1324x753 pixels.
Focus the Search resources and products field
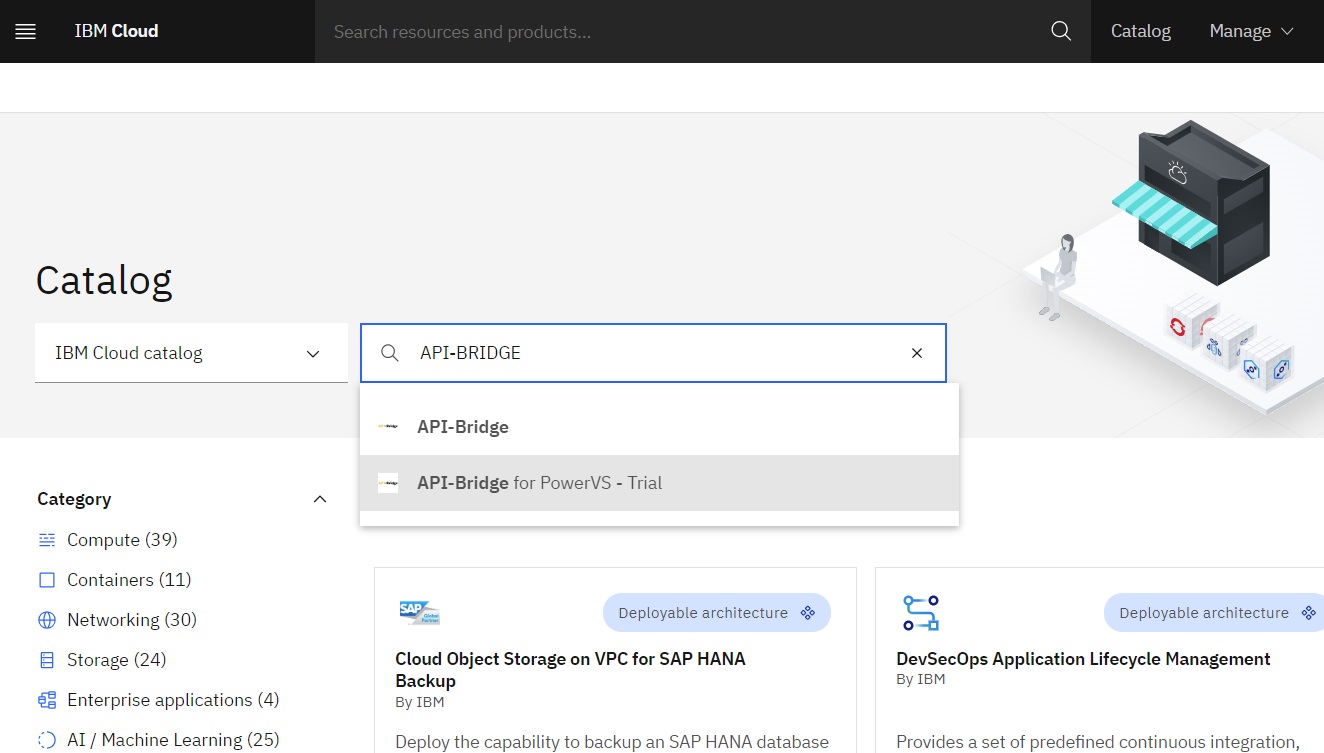click(685, 31)
